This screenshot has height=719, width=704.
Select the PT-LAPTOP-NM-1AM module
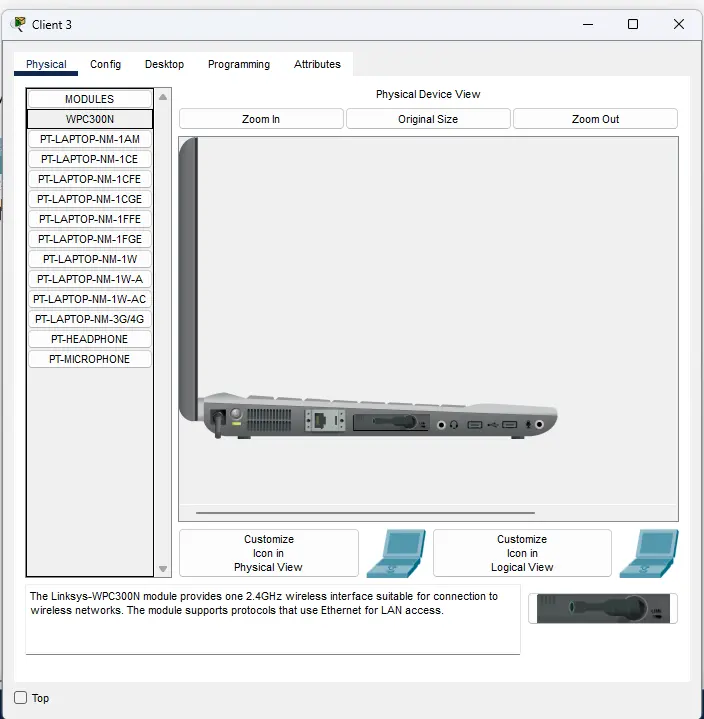pos(89,139)
